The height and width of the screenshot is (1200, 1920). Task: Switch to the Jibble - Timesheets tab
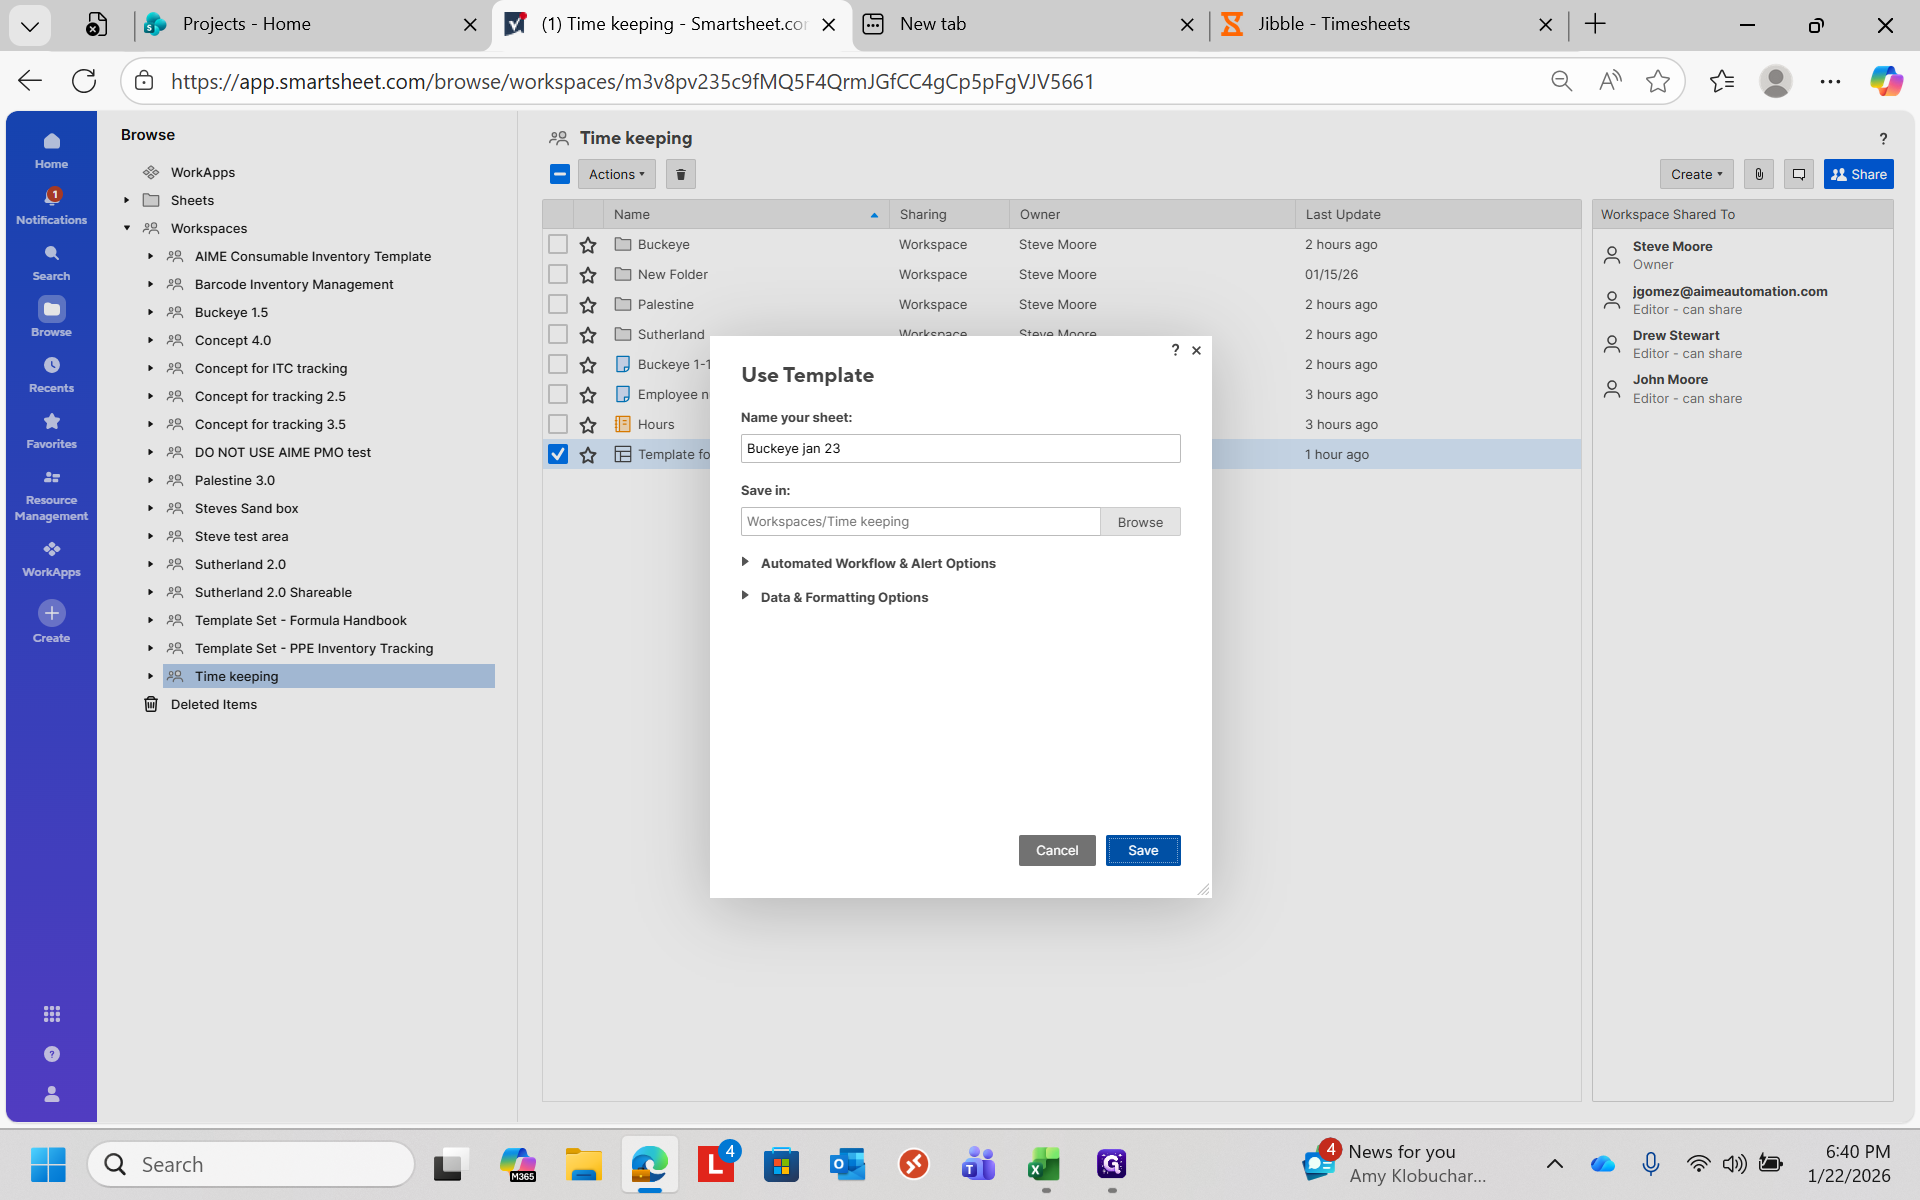coord(1333,24)
